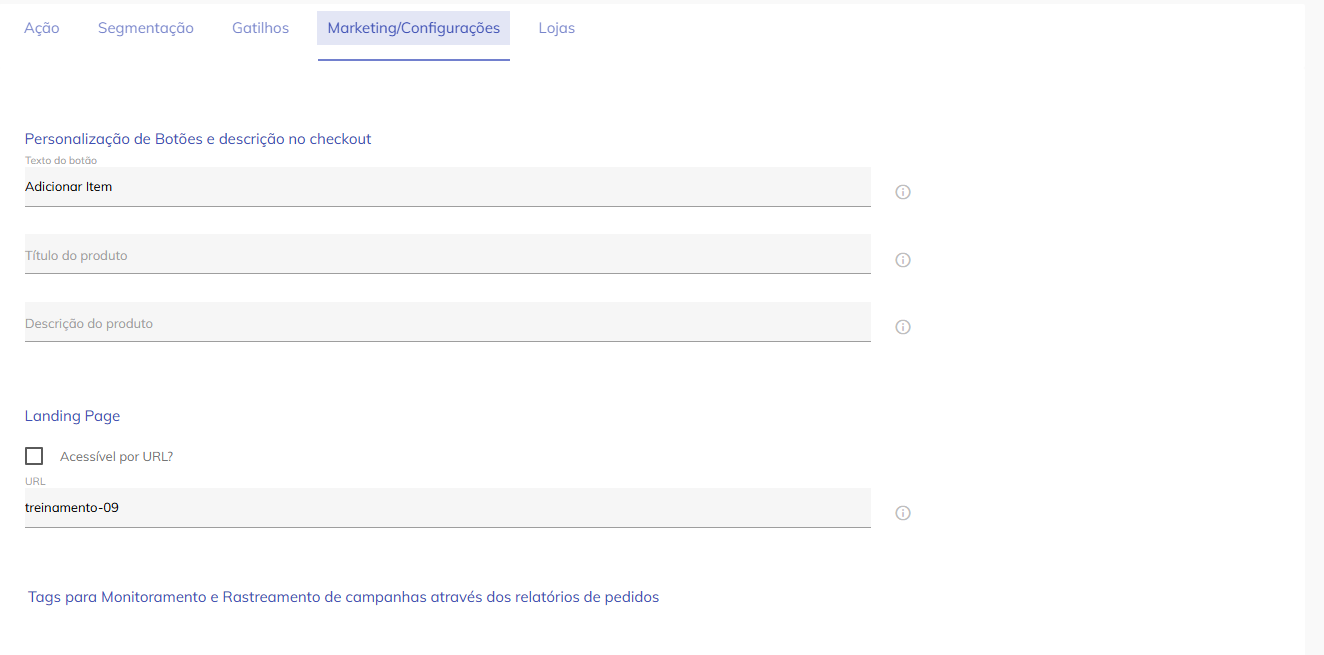Click the small 'Texto do botão' field label
Viewport: 1324px width, 655px height.
point(61,160)
